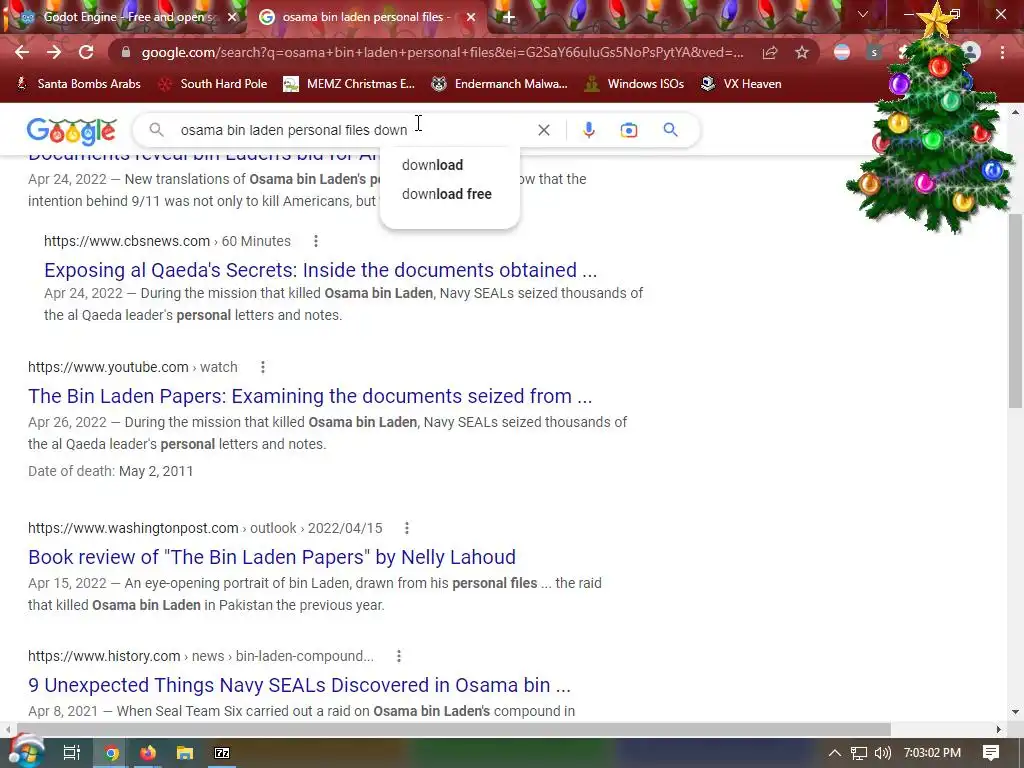Open 'Exposing al Qaeda's Secrets' result

(321, 270)
